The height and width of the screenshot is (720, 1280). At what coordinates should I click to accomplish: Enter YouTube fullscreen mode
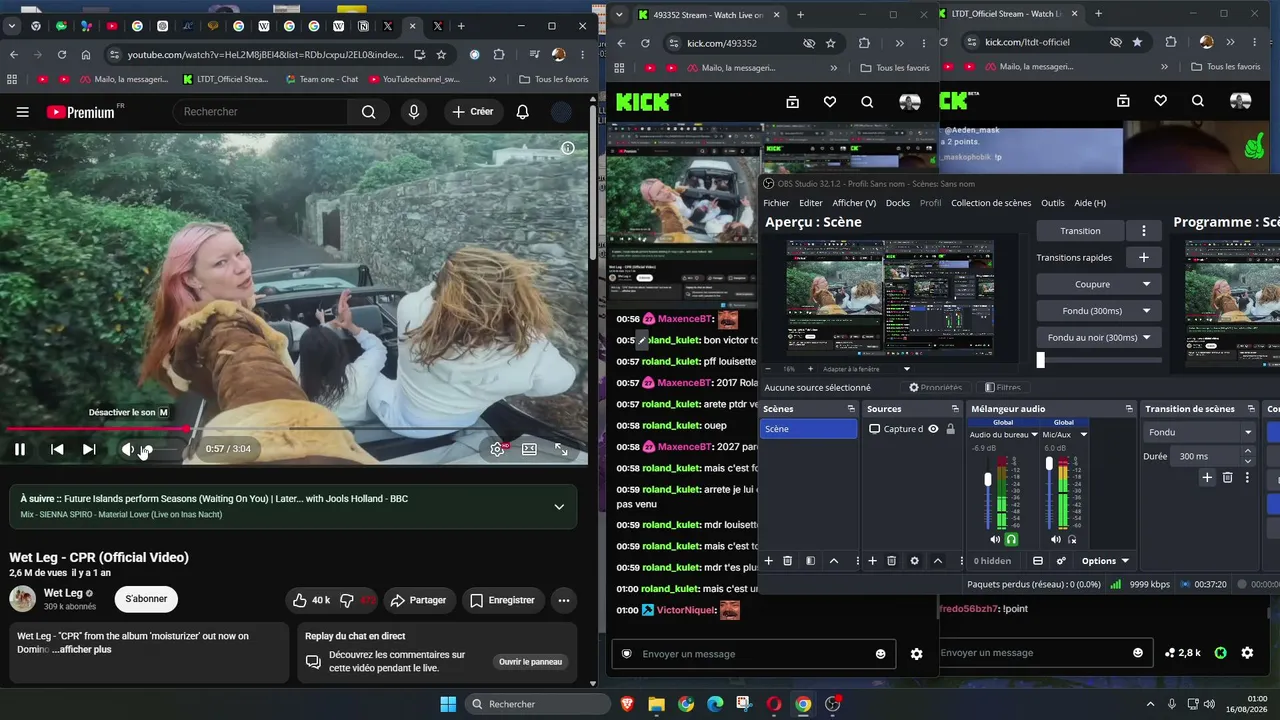561,449
